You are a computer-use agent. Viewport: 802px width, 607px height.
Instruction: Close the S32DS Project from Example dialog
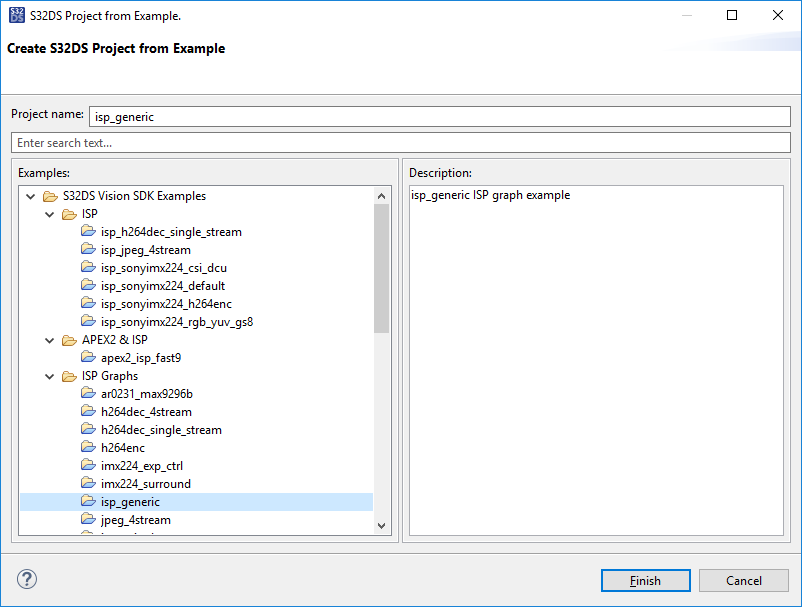[777, 15]
